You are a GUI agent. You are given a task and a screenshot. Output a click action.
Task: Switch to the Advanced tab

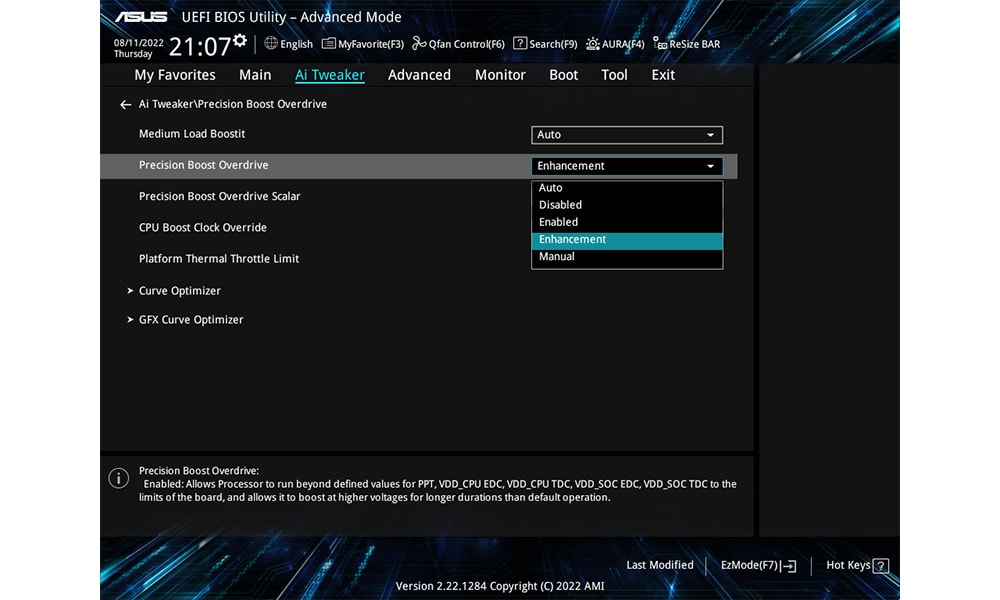(419, 75)
